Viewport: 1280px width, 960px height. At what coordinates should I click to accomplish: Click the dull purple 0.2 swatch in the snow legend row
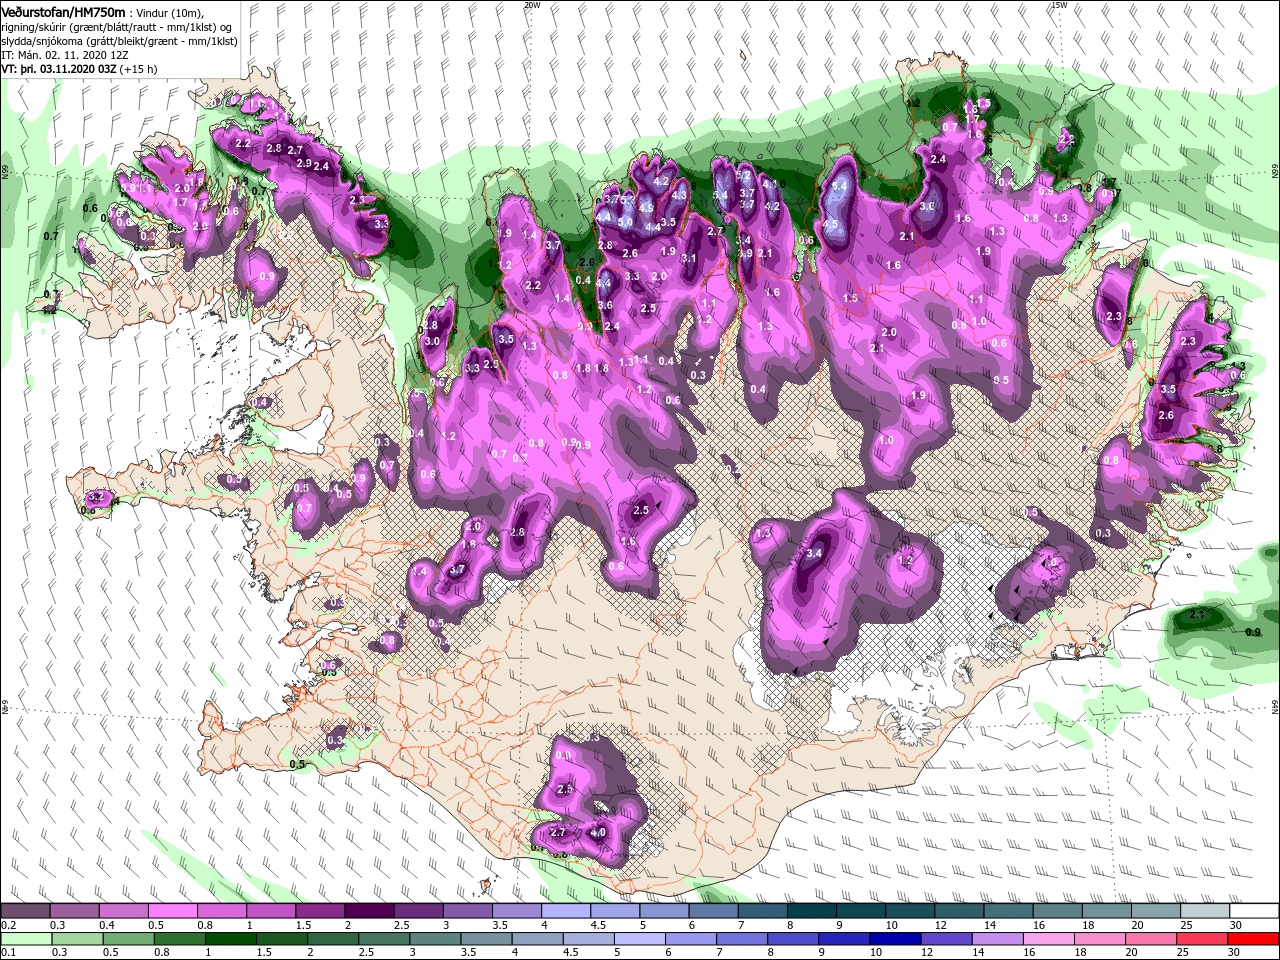tap(25, 911)
